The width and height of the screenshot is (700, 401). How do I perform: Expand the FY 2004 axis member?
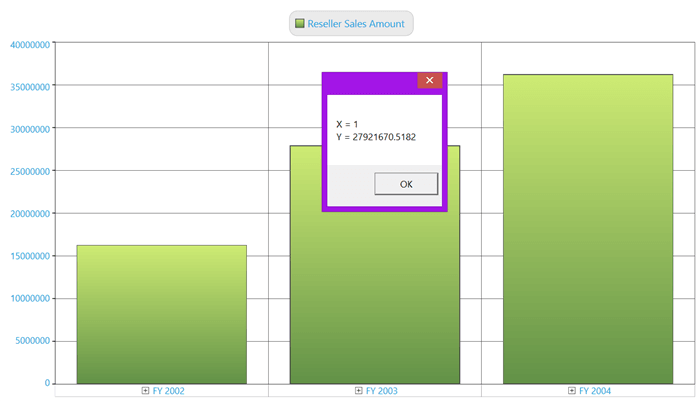tap(572, 391)
